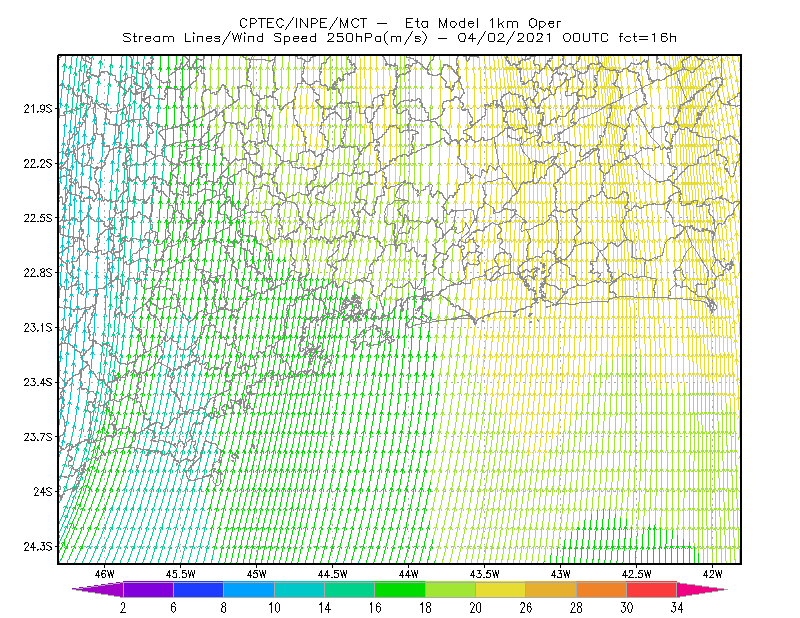
Task: Click the gold 26-28 colorbar segment
Action: tap(551, 589)
